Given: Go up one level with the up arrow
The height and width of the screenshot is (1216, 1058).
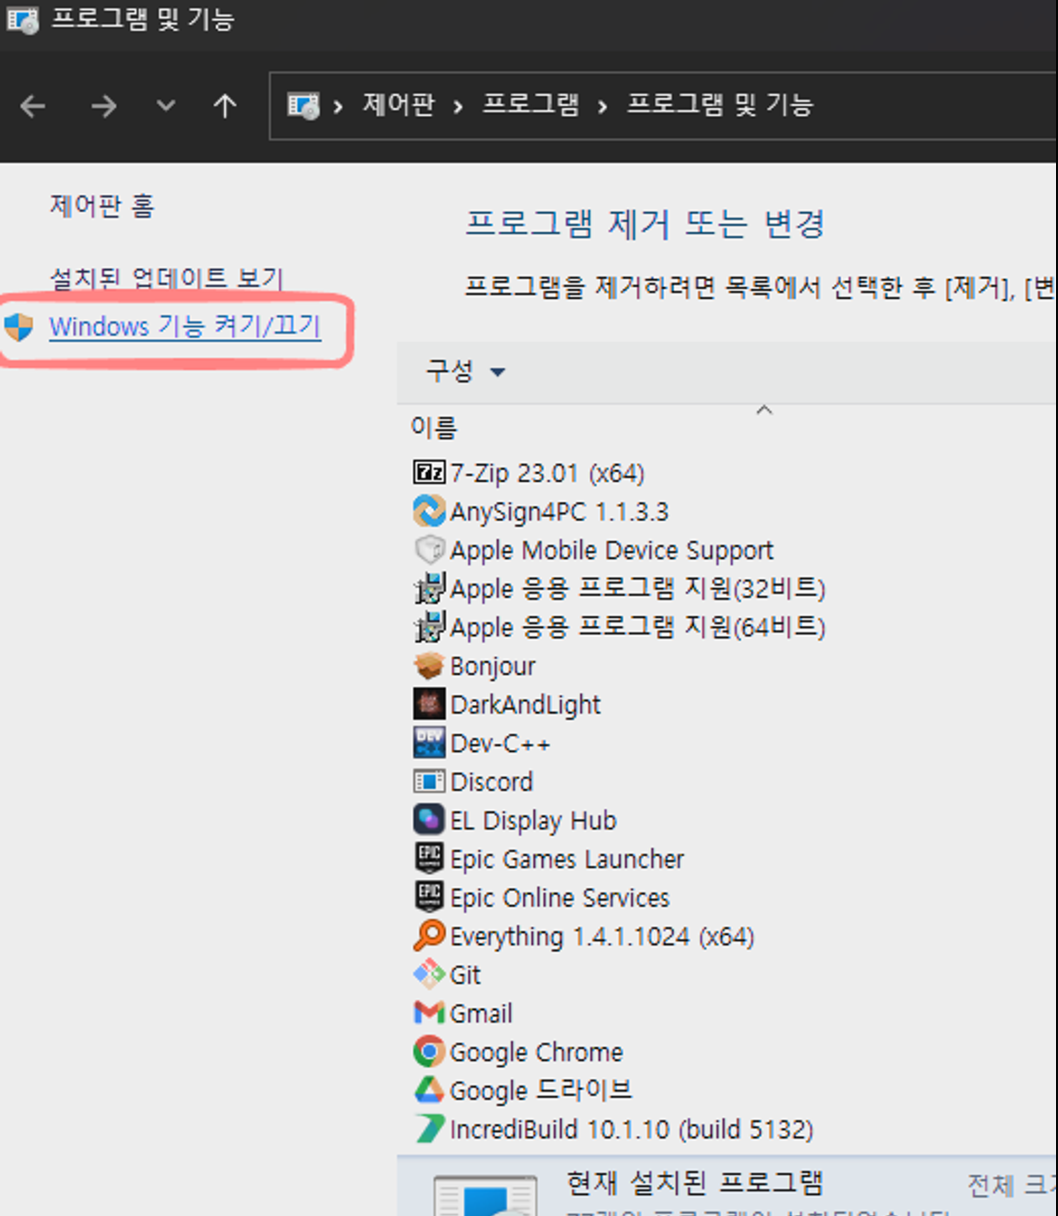Looking at the screenshot, I should (x=225, y=105).
